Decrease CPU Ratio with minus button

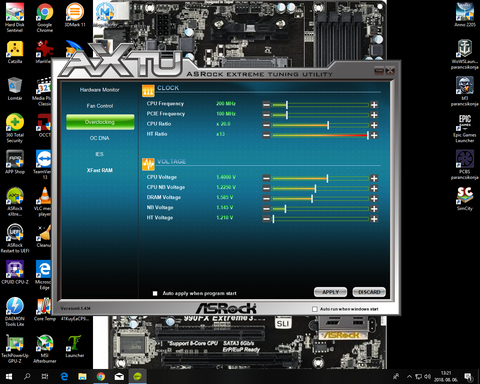pos(266,125)
